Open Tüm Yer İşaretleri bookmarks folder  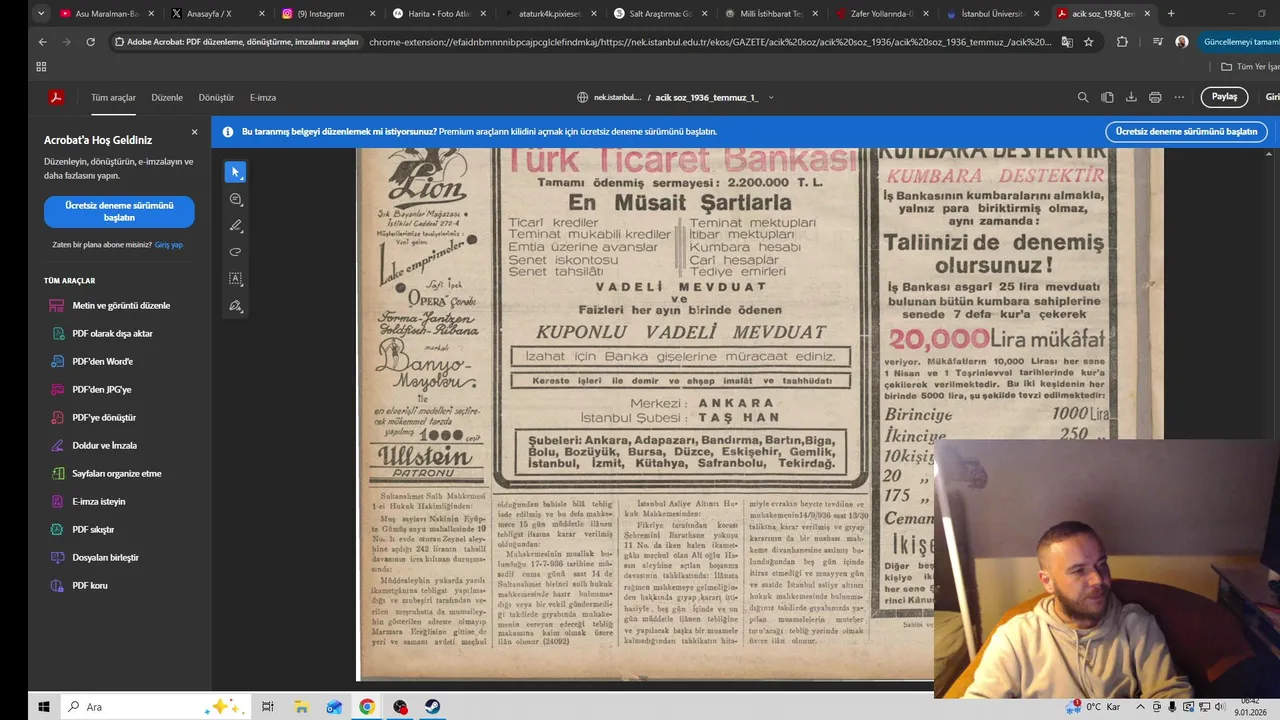coord(1250,66)
